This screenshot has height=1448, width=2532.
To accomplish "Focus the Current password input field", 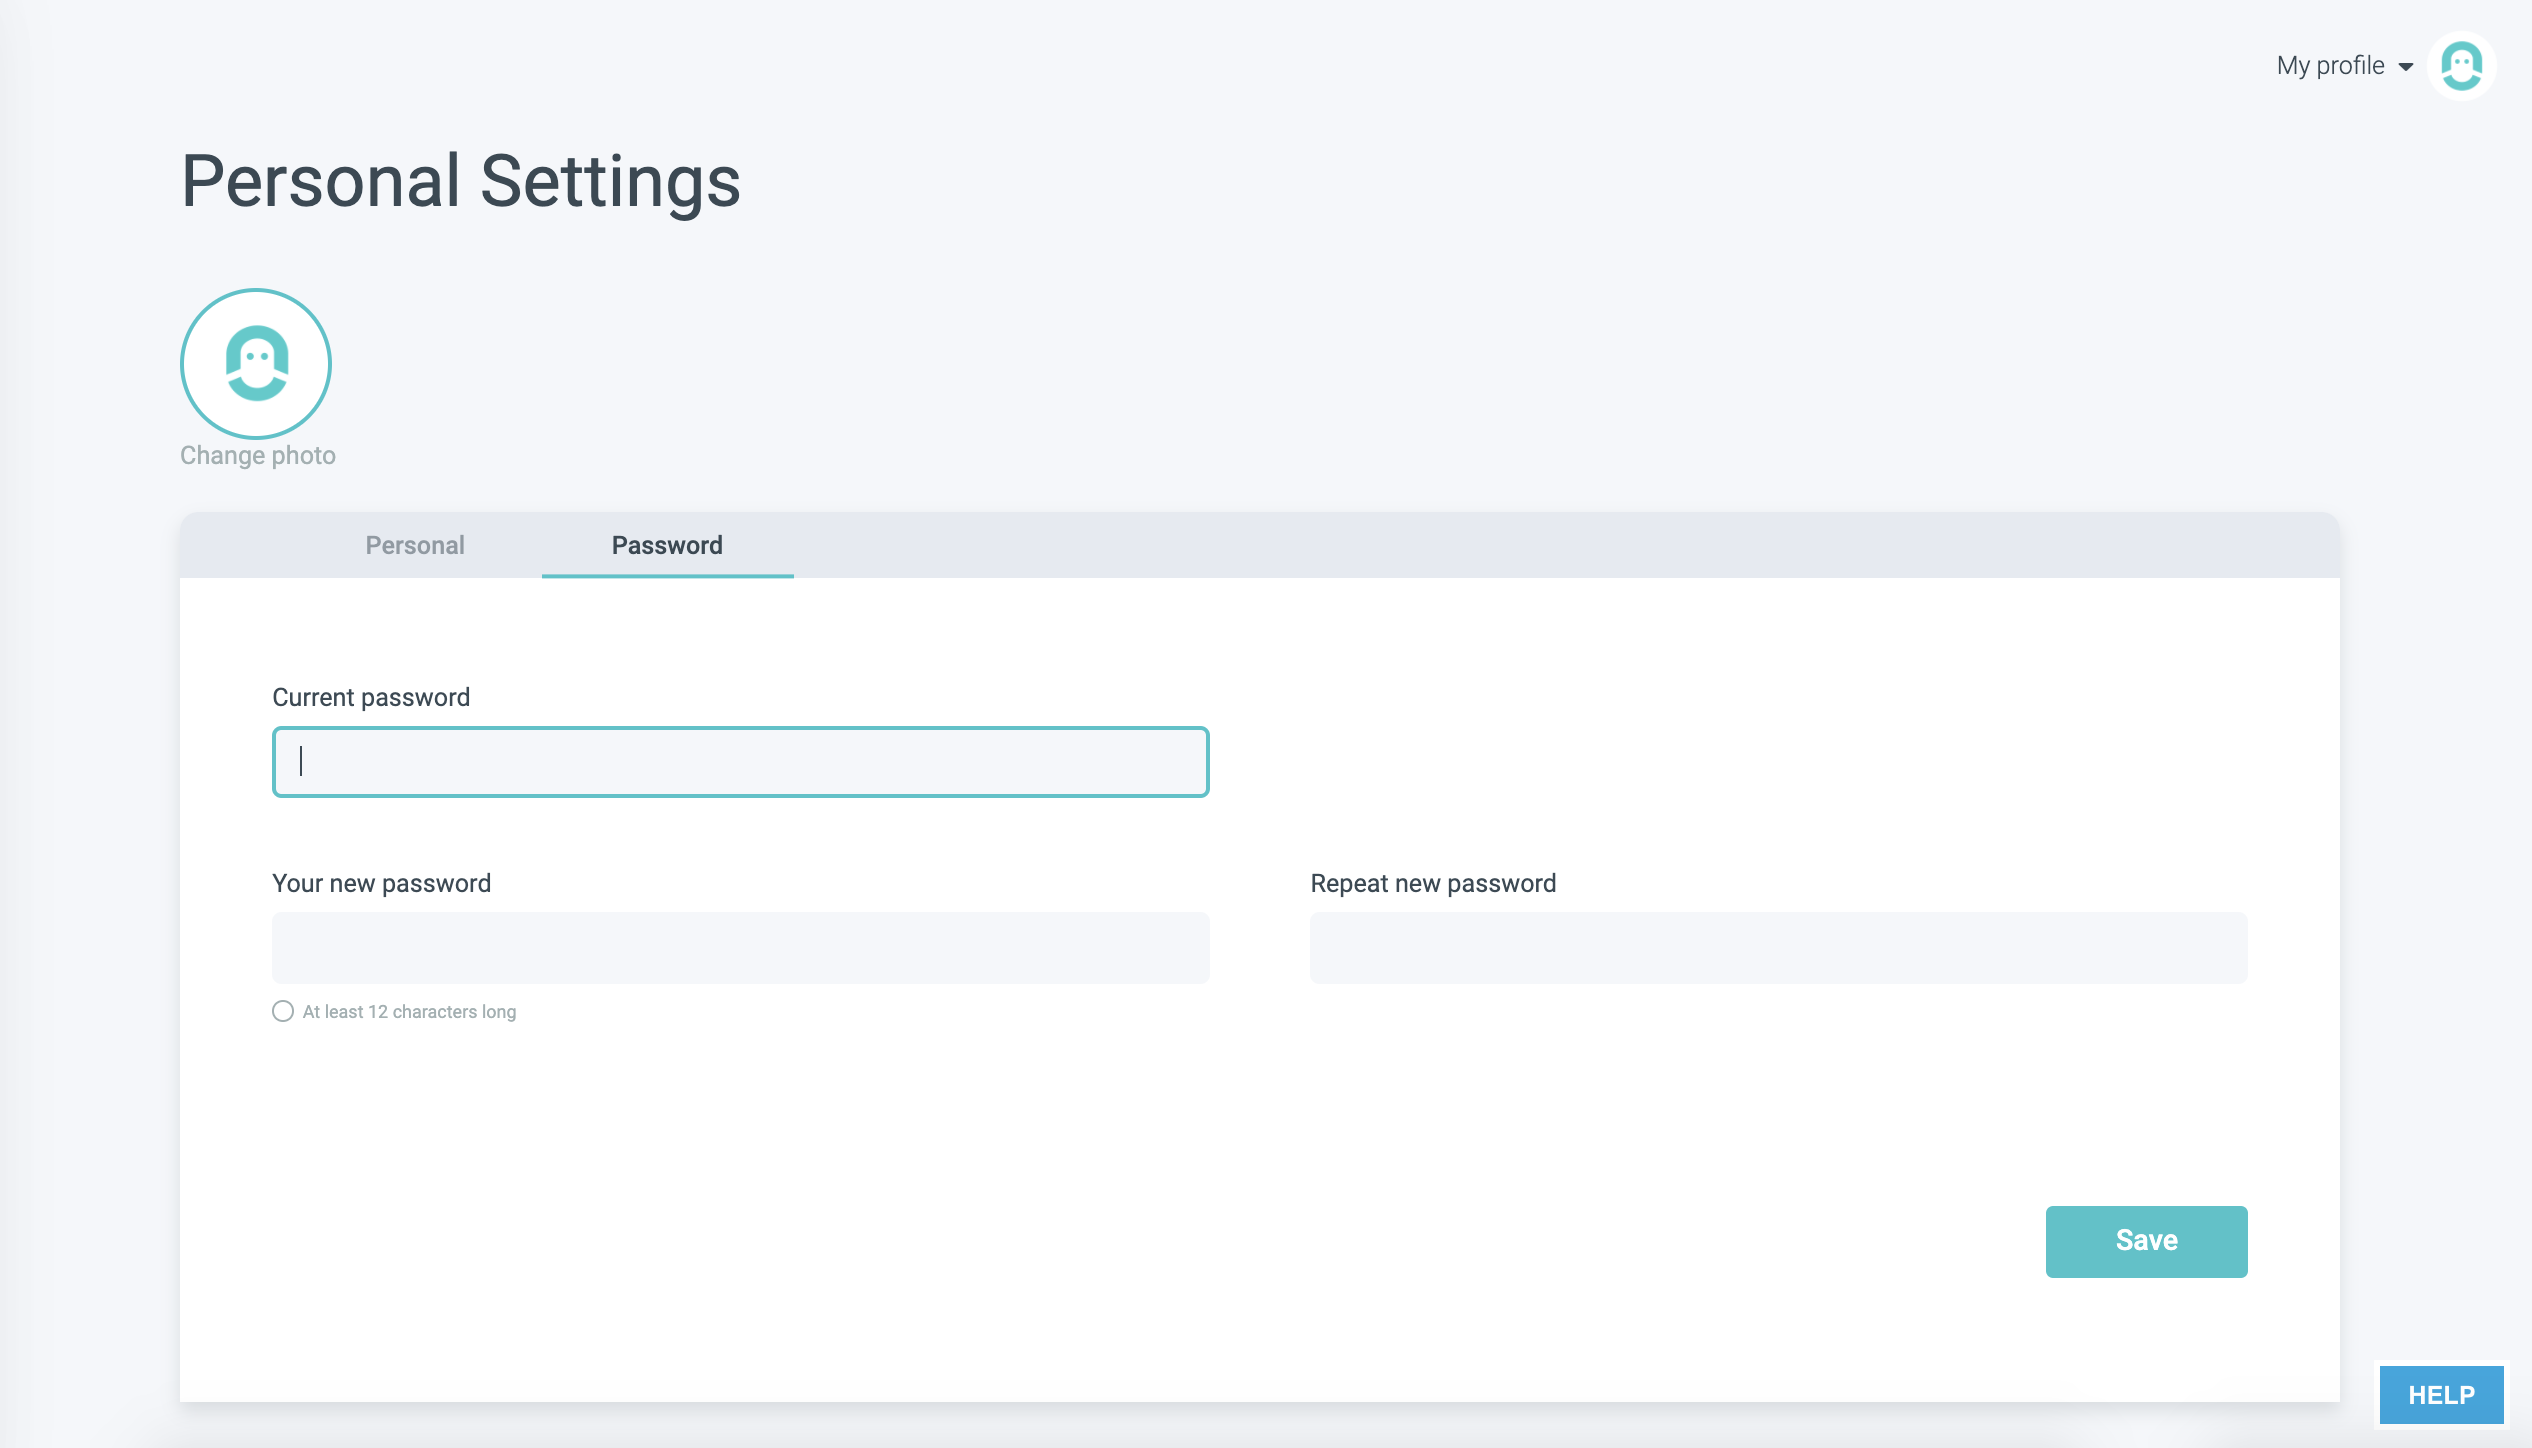I will point(740,762).
